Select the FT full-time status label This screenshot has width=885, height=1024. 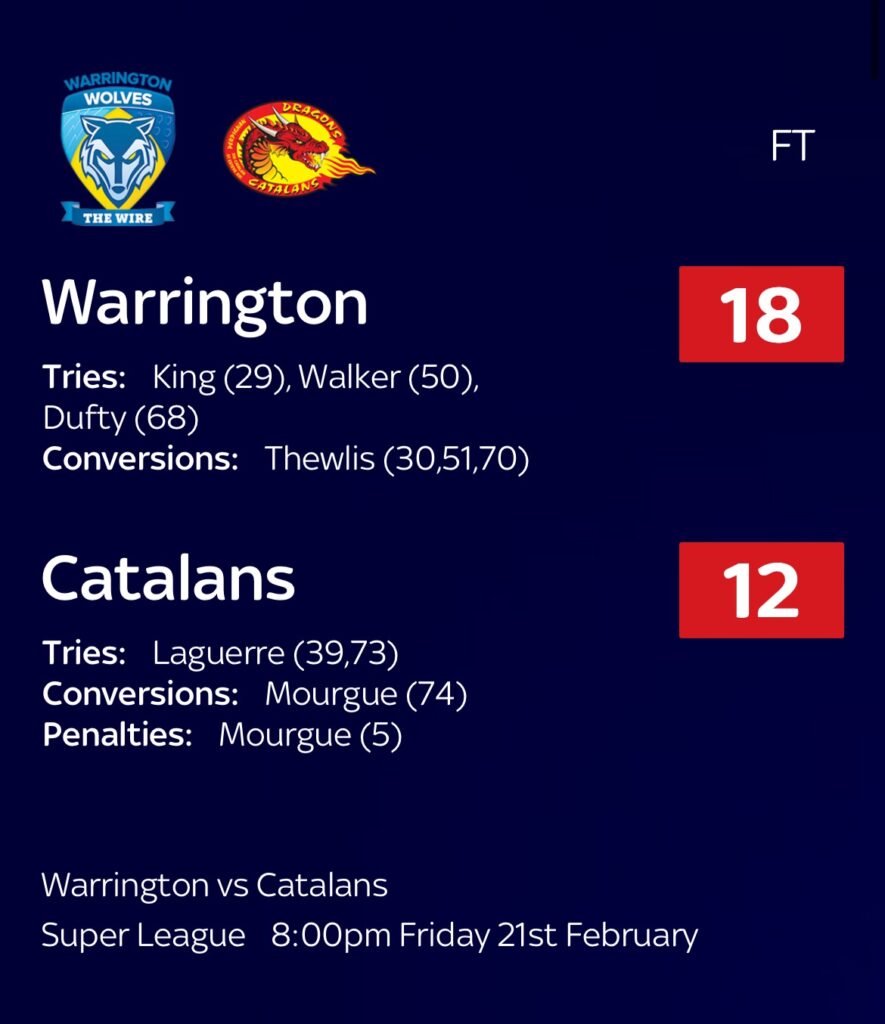(792, 145)
